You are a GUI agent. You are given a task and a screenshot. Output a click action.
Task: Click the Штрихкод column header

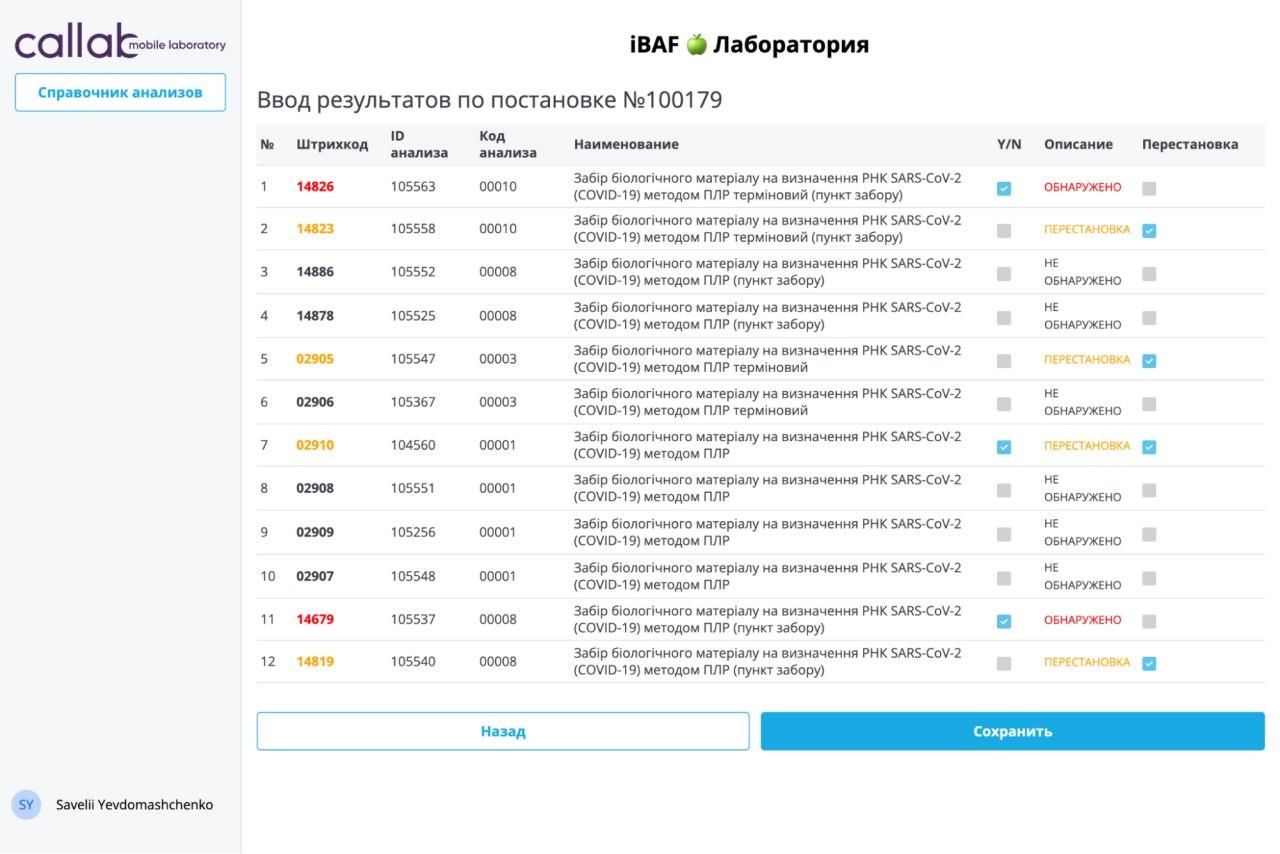coord(332,144)
